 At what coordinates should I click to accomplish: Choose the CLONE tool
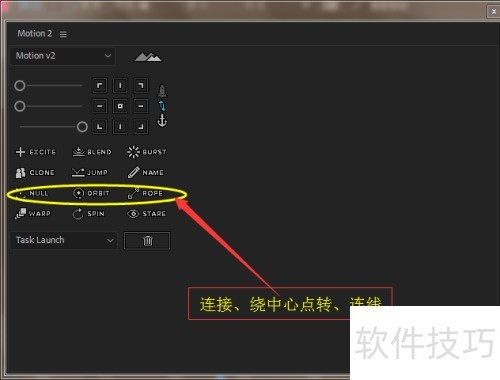tap(35, 173)
